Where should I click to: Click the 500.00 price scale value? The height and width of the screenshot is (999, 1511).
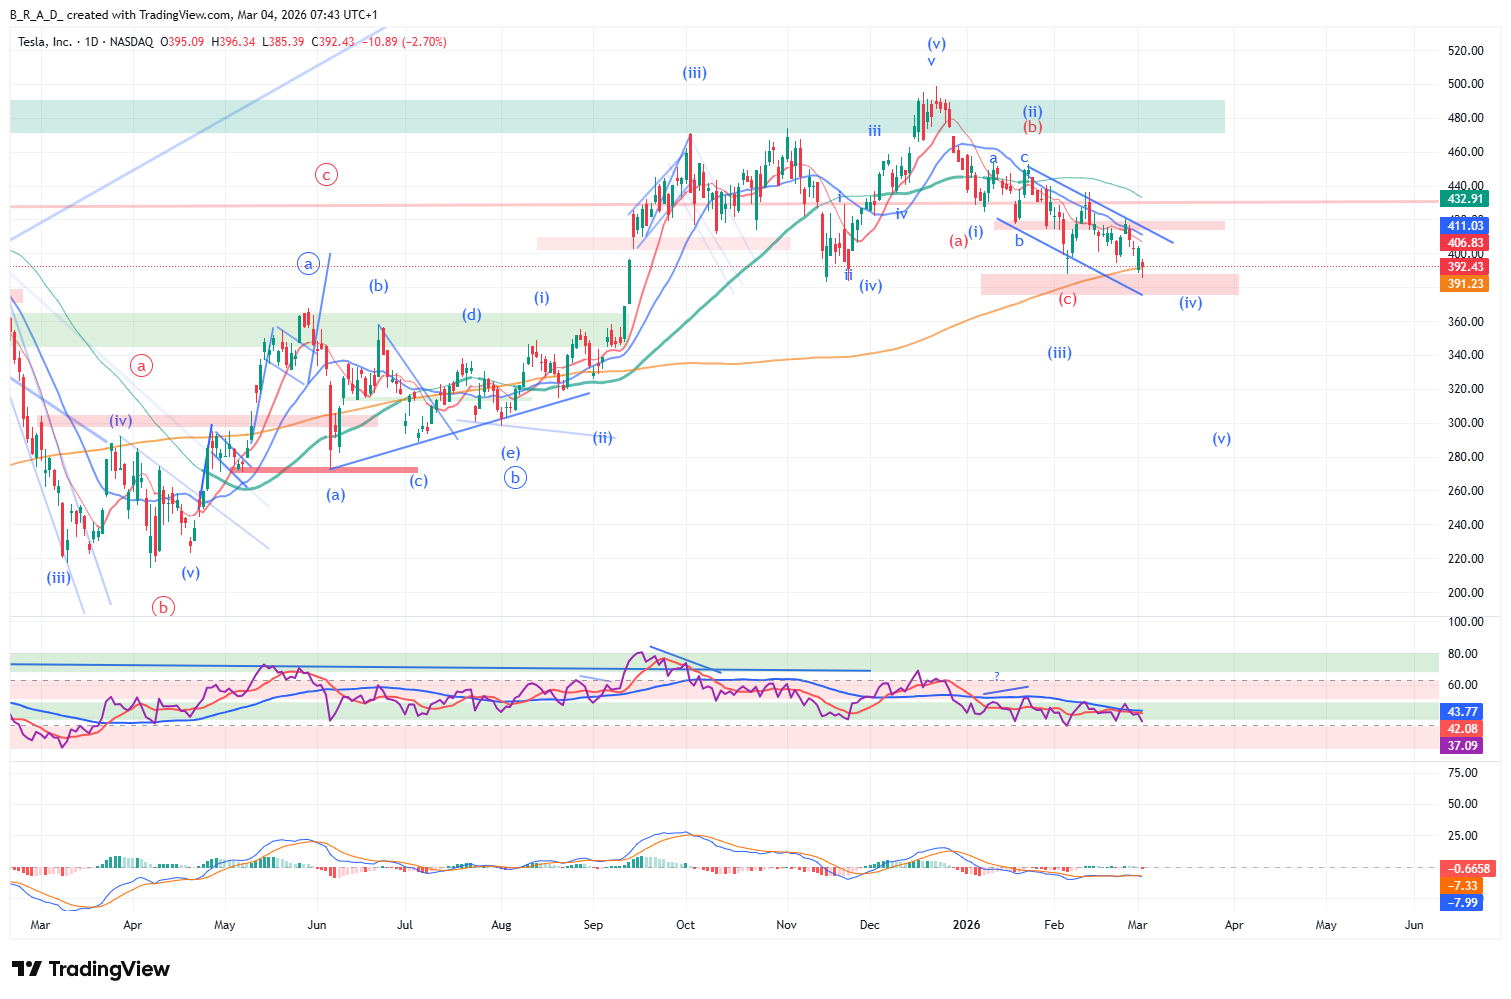point(1465,84)
